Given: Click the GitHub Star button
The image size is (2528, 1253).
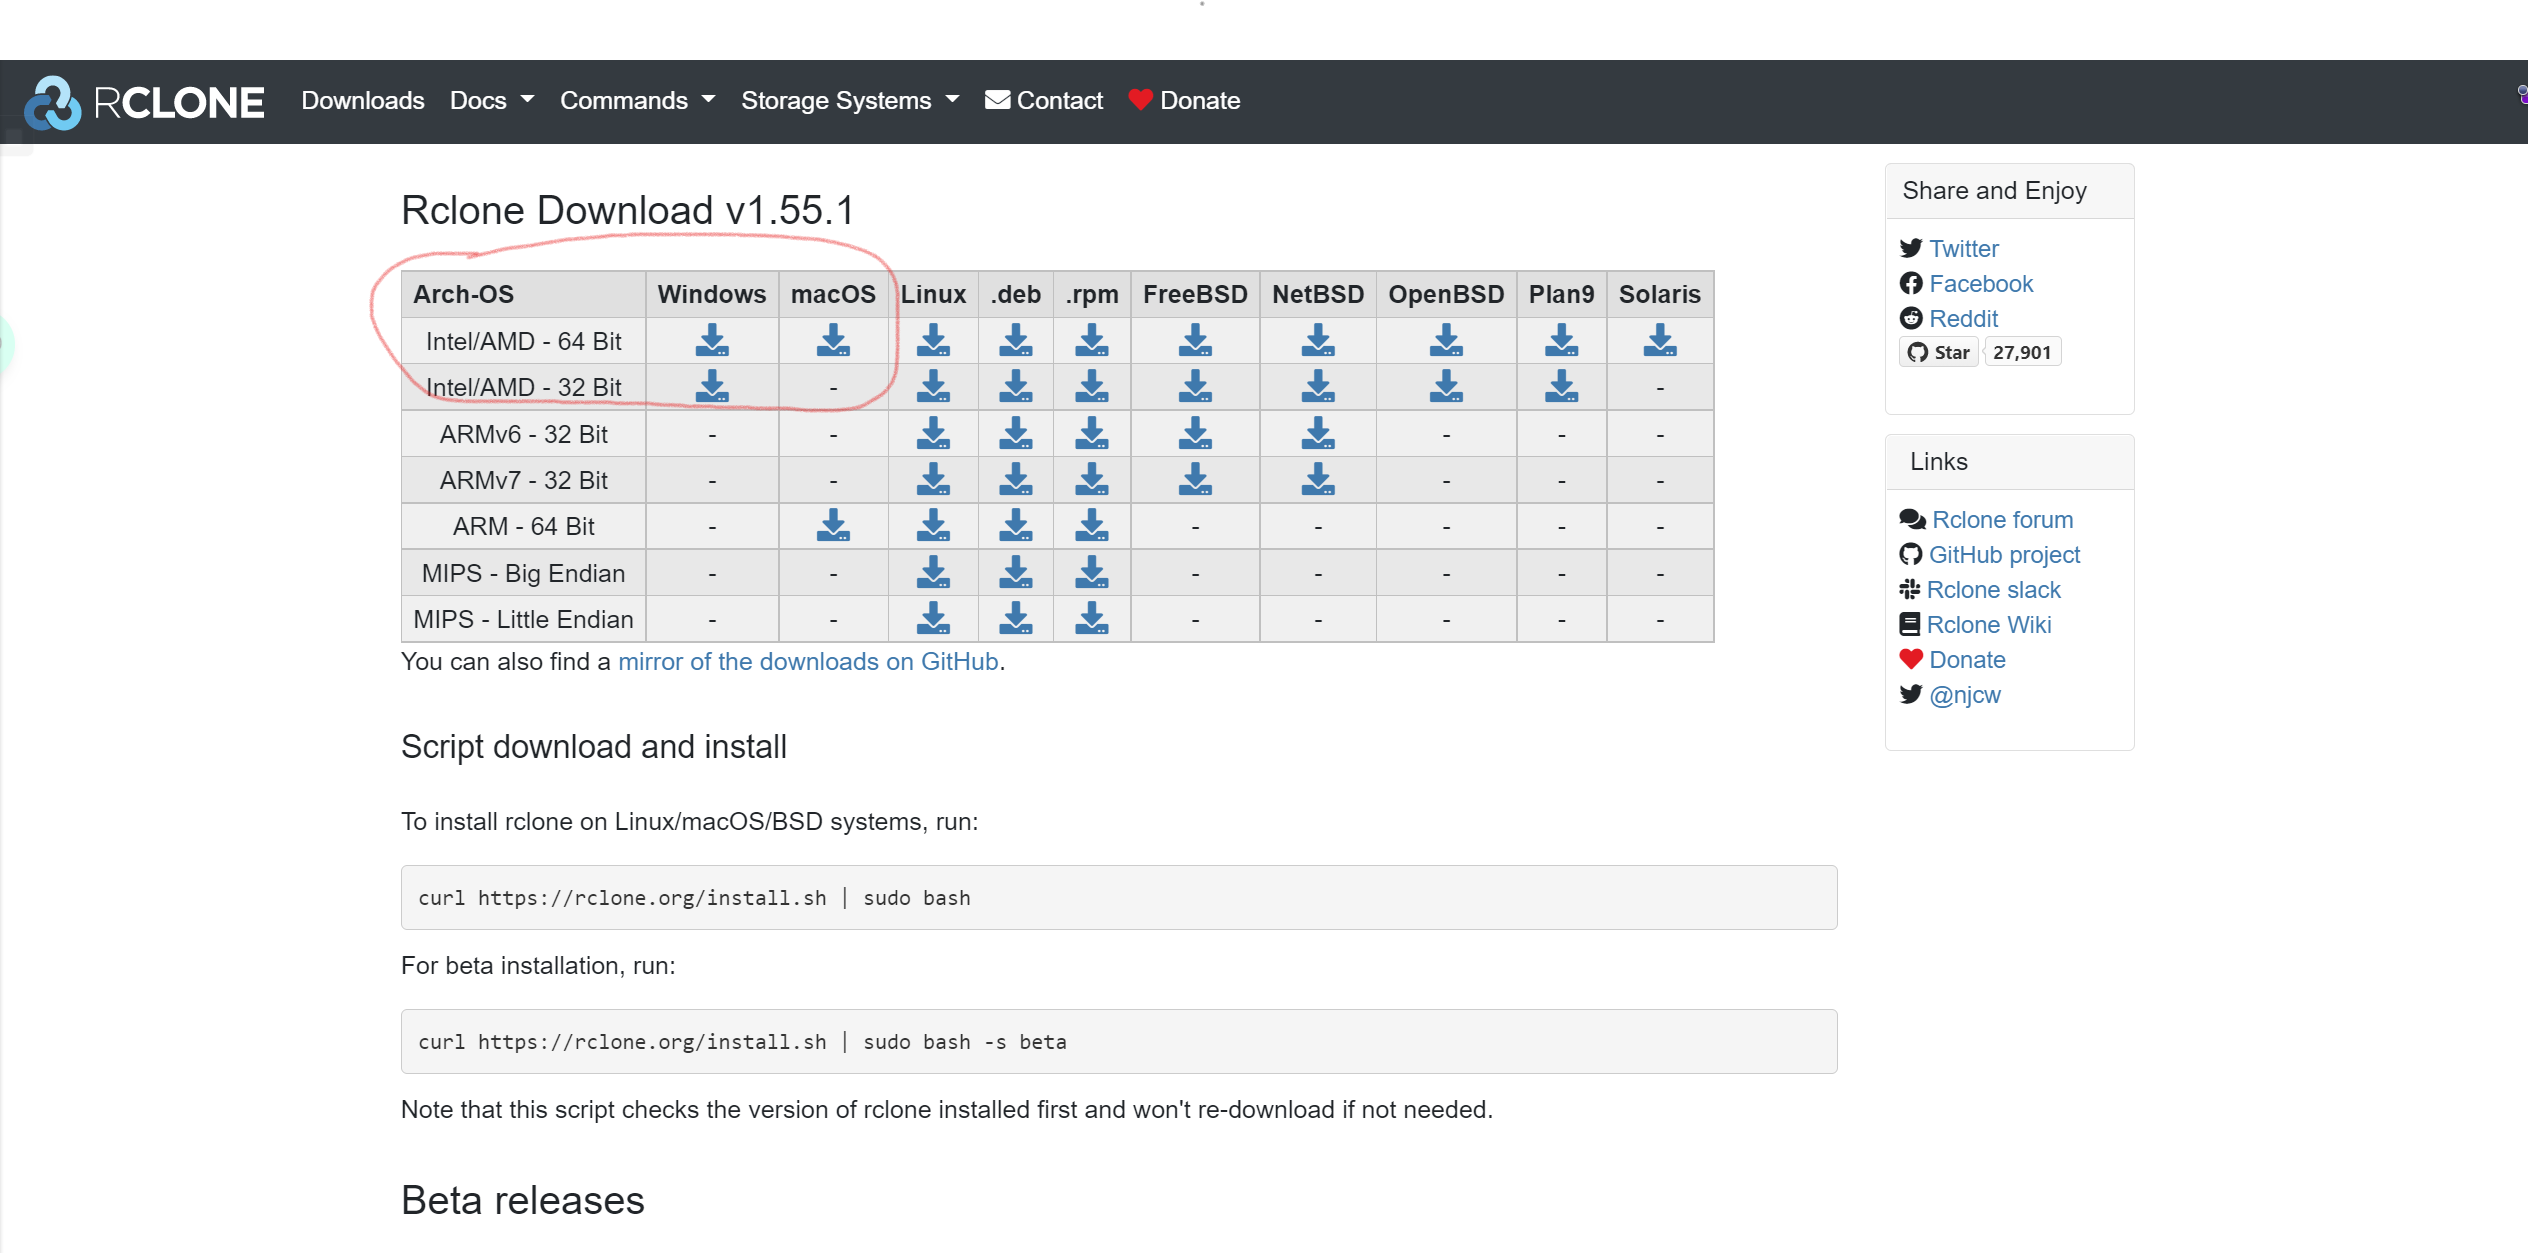Looking at the screenshot, I should [x=1938, y=352].
